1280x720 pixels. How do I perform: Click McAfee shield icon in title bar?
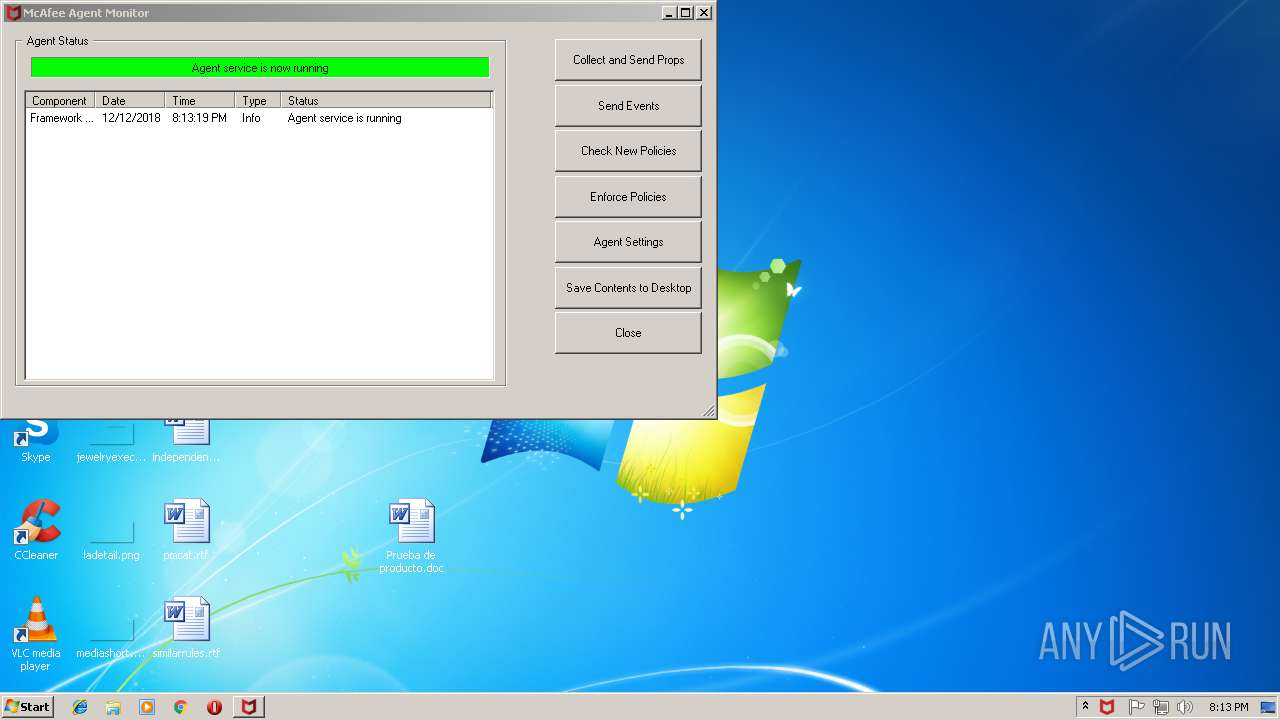click(12, 13)
